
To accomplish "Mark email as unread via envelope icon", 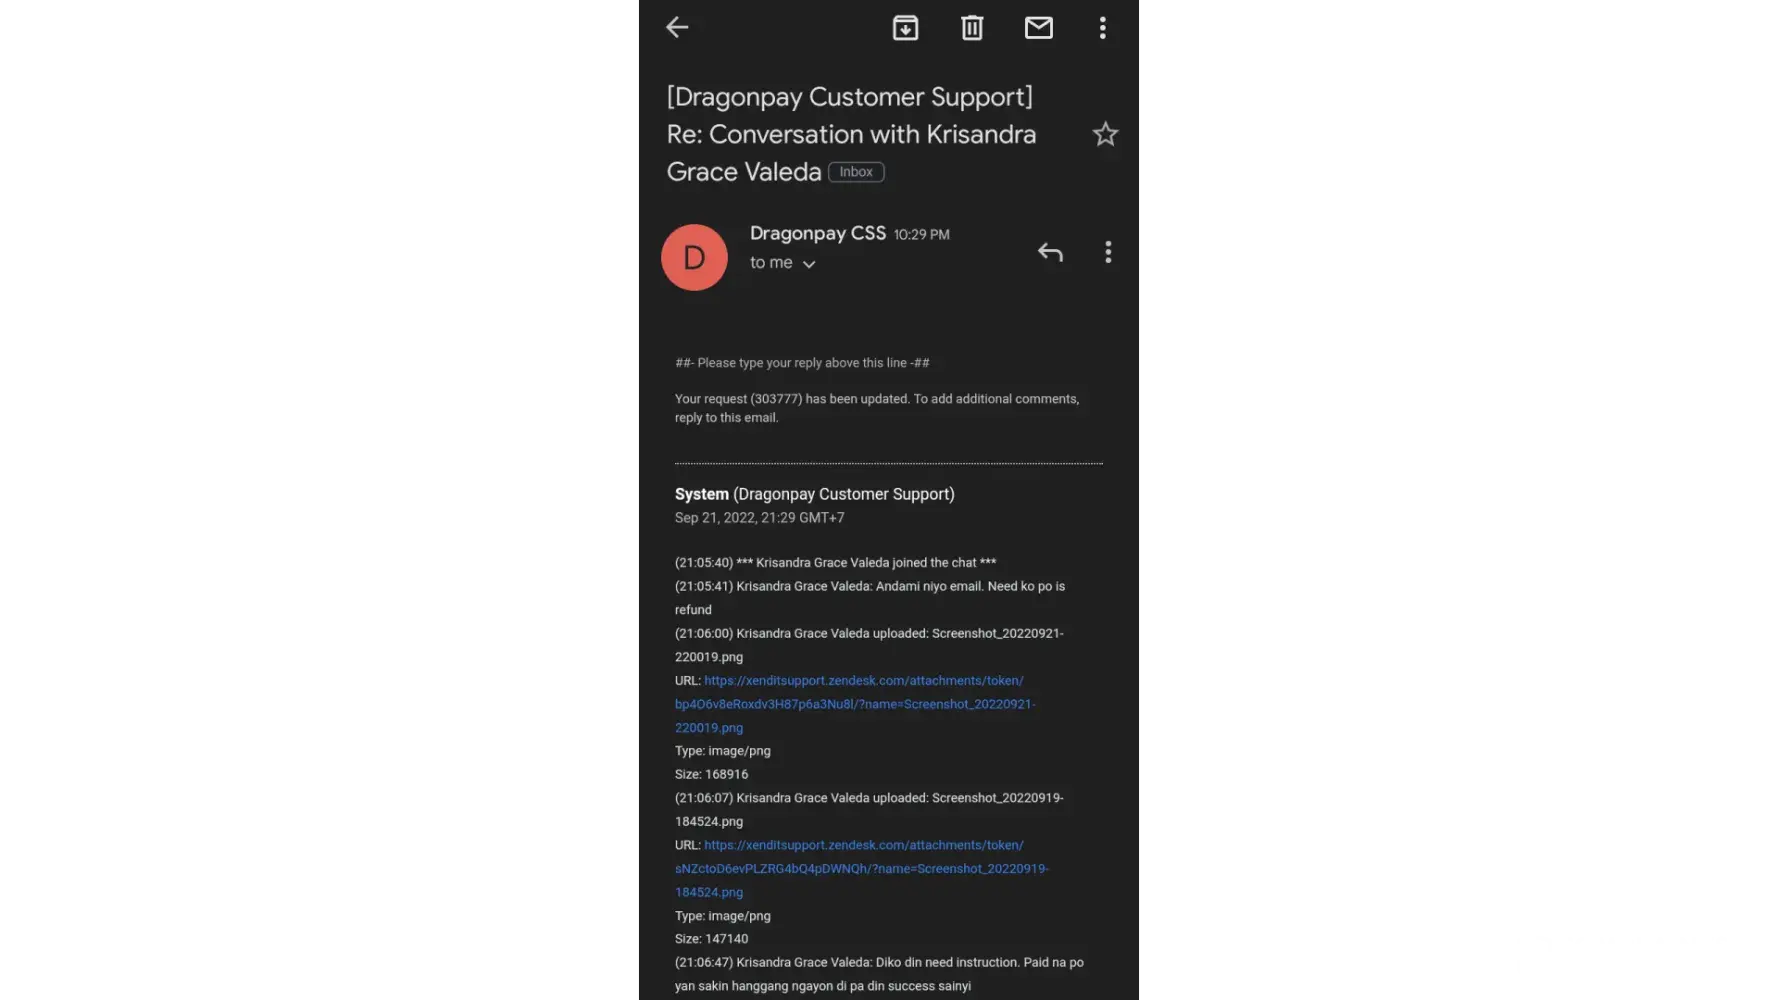I will [1039, 28].
